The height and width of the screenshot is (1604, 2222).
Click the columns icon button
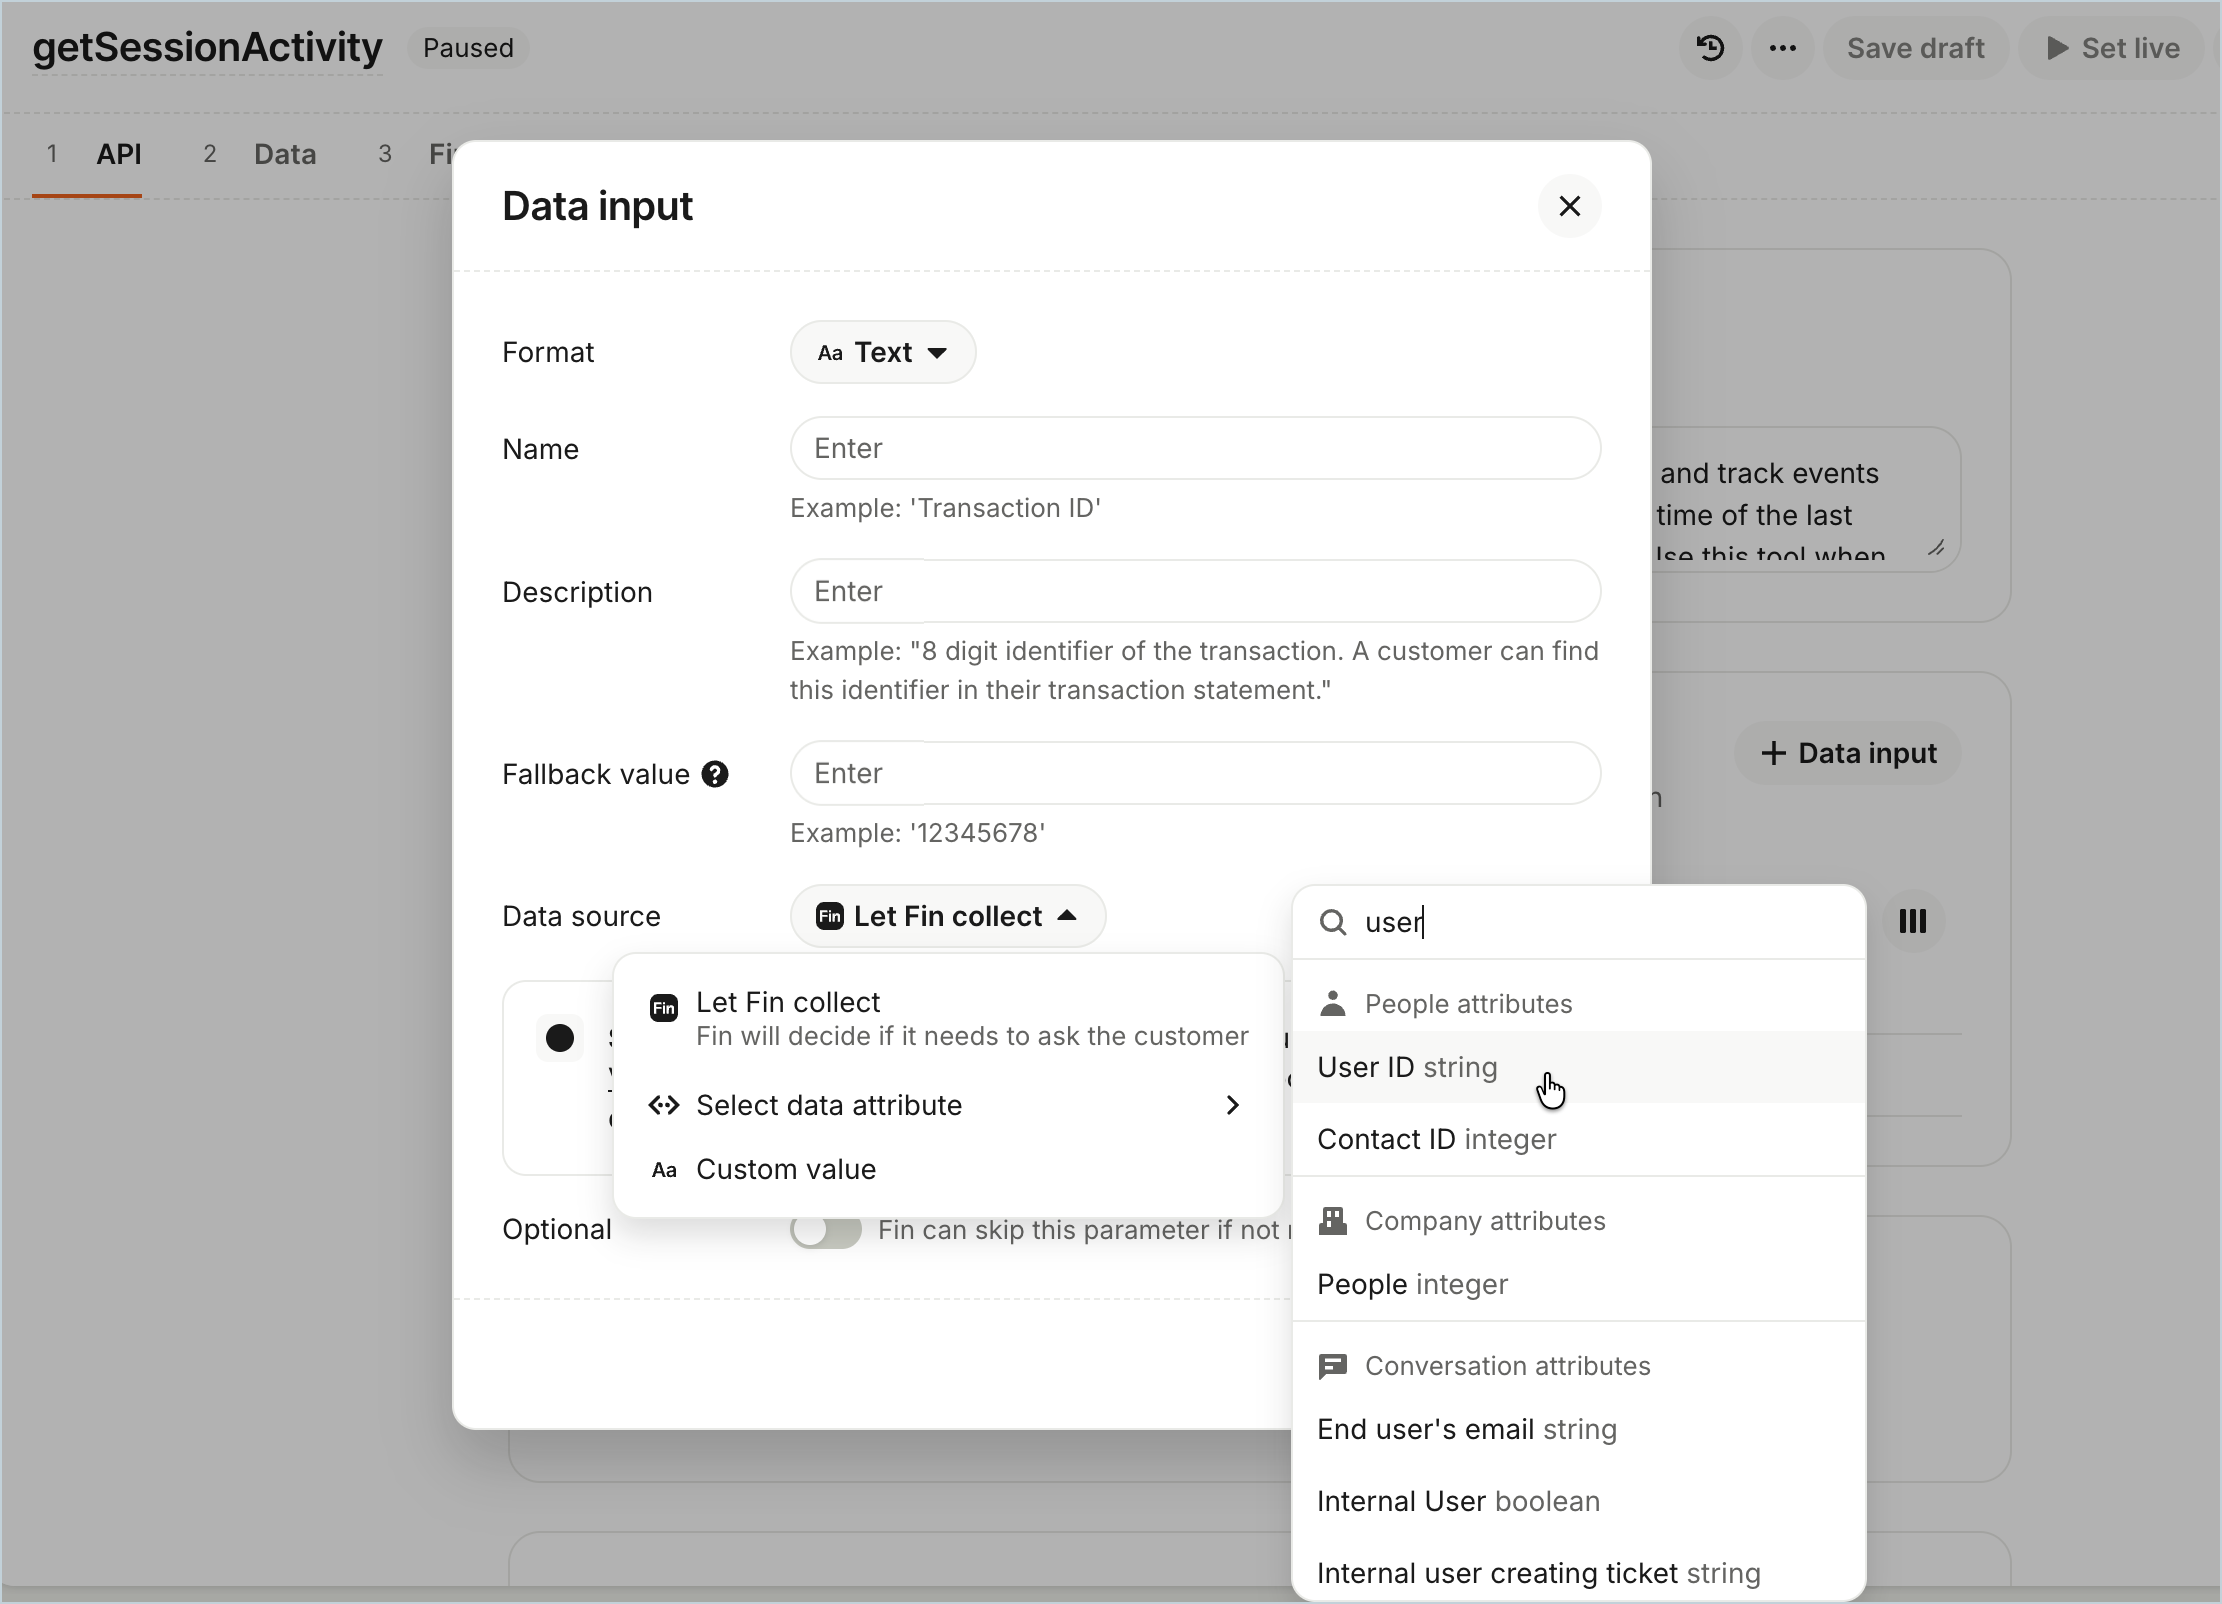pyautogui.click(x=1913, y=921)
